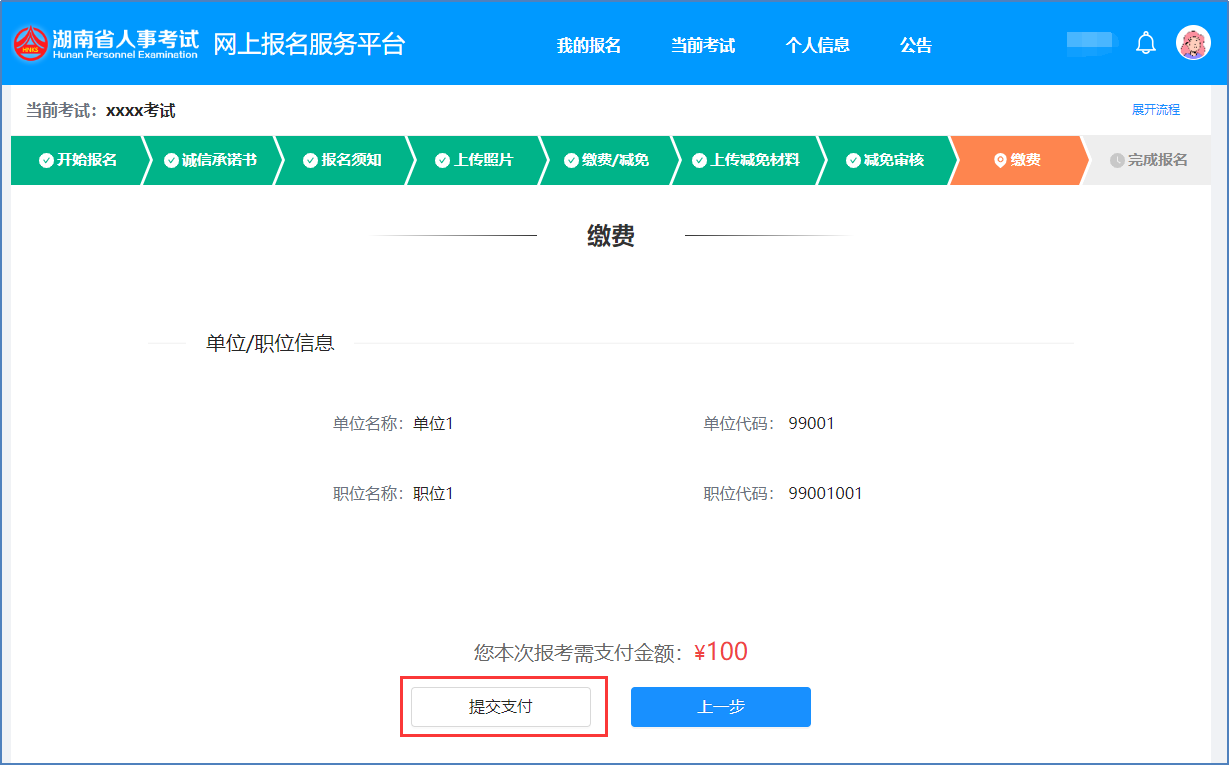Click the Hunan Personnel Examination logo
Screen dimensions: 1229x765
pyautogui.click(x=30, y=44)
